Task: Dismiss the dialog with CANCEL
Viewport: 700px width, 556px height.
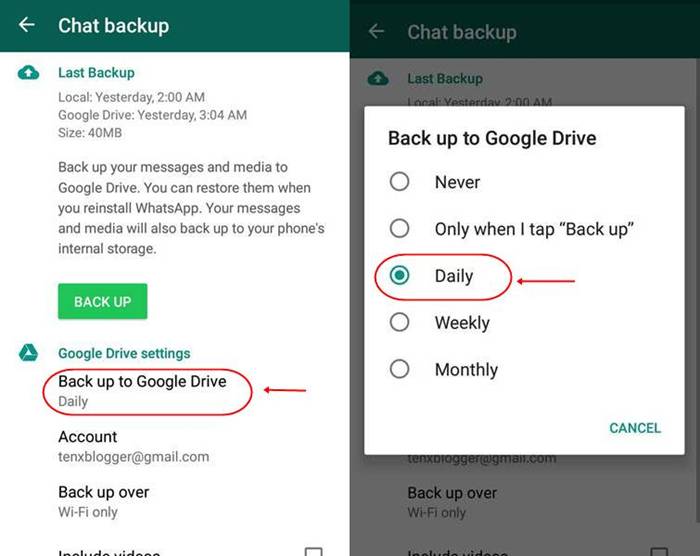Action: [x=635, y=428]
